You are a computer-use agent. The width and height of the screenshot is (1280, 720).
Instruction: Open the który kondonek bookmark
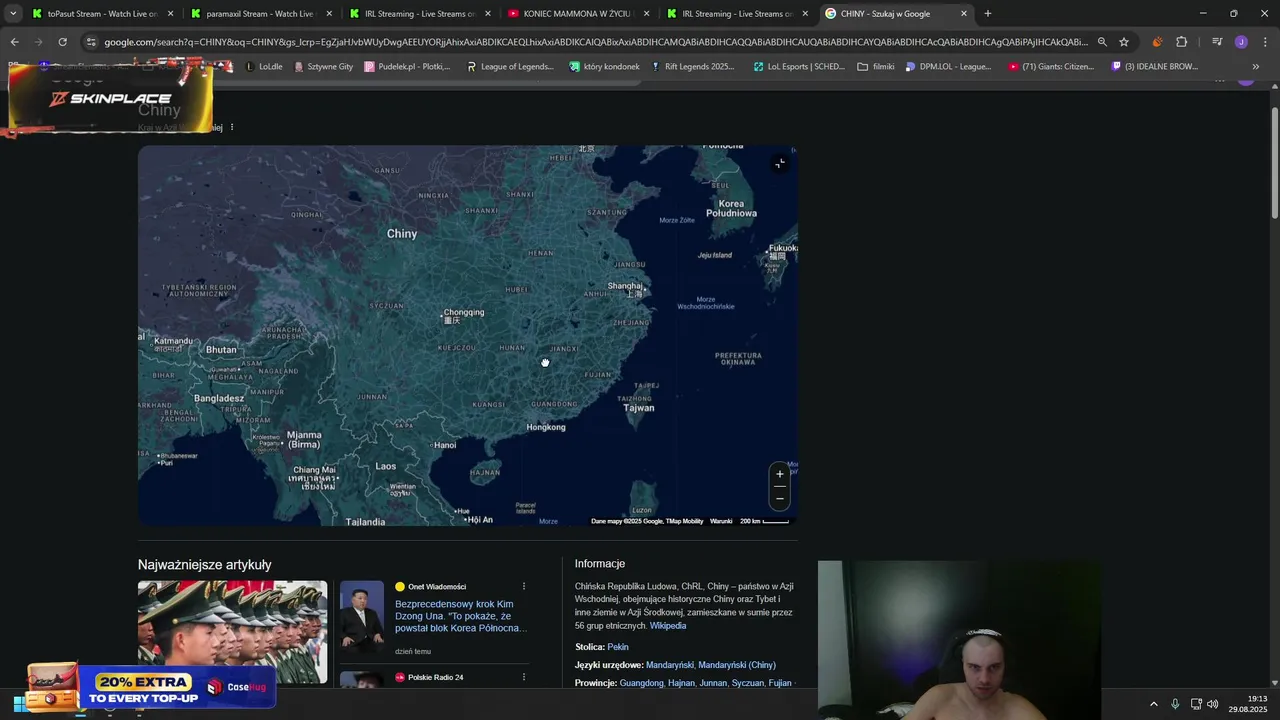(x=604, y=67)
